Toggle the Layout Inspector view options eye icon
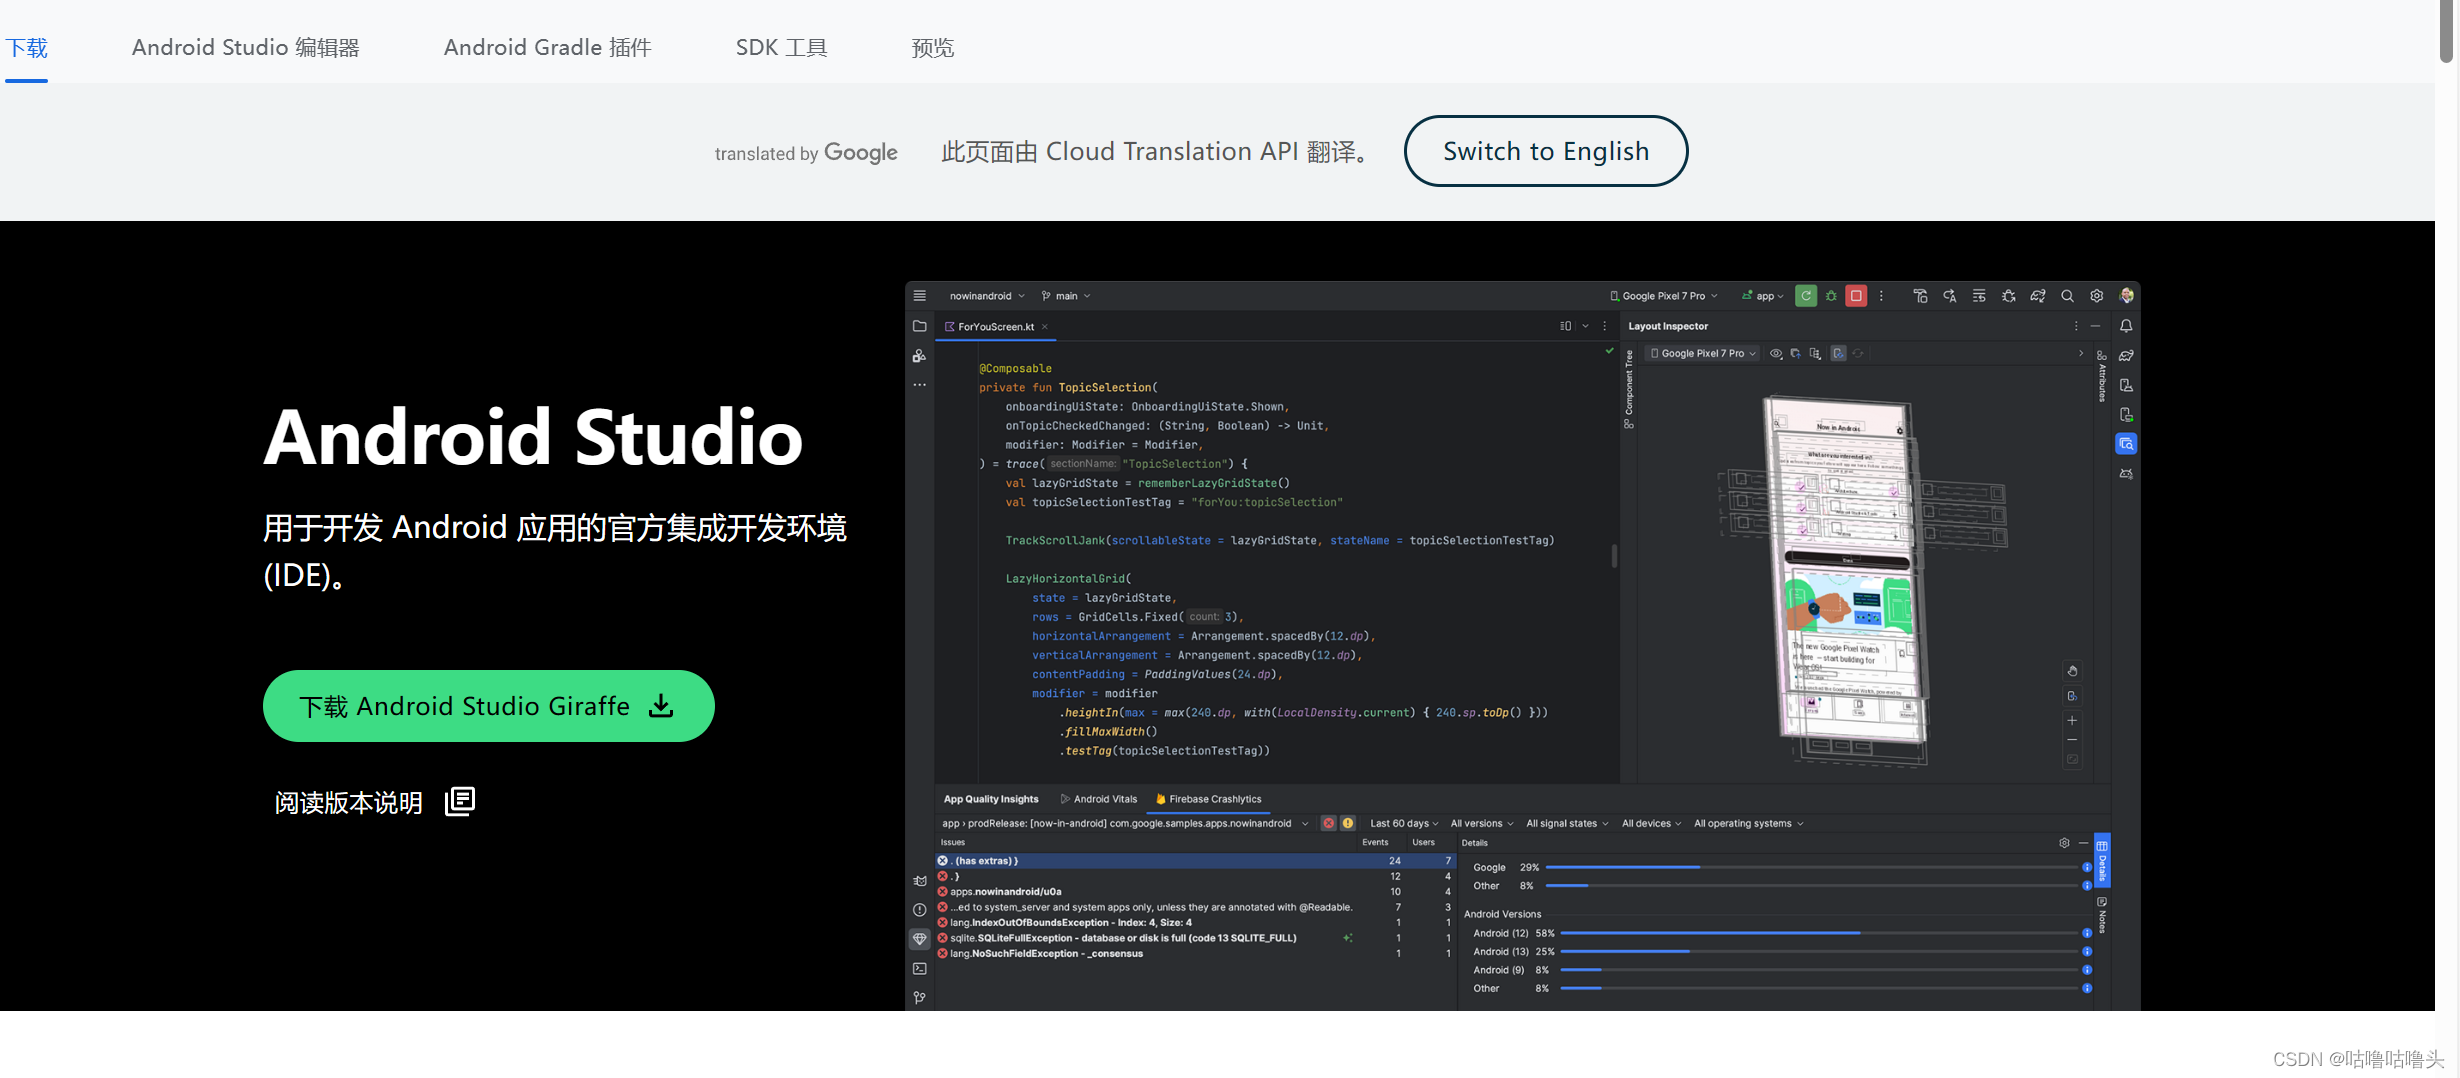 [1775, 353]
